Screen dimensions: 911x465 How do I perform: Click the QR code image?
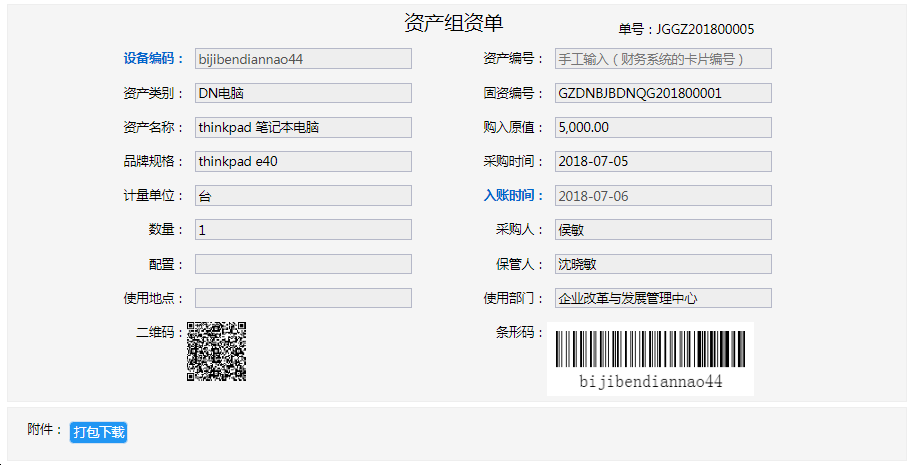coord(217,351)
